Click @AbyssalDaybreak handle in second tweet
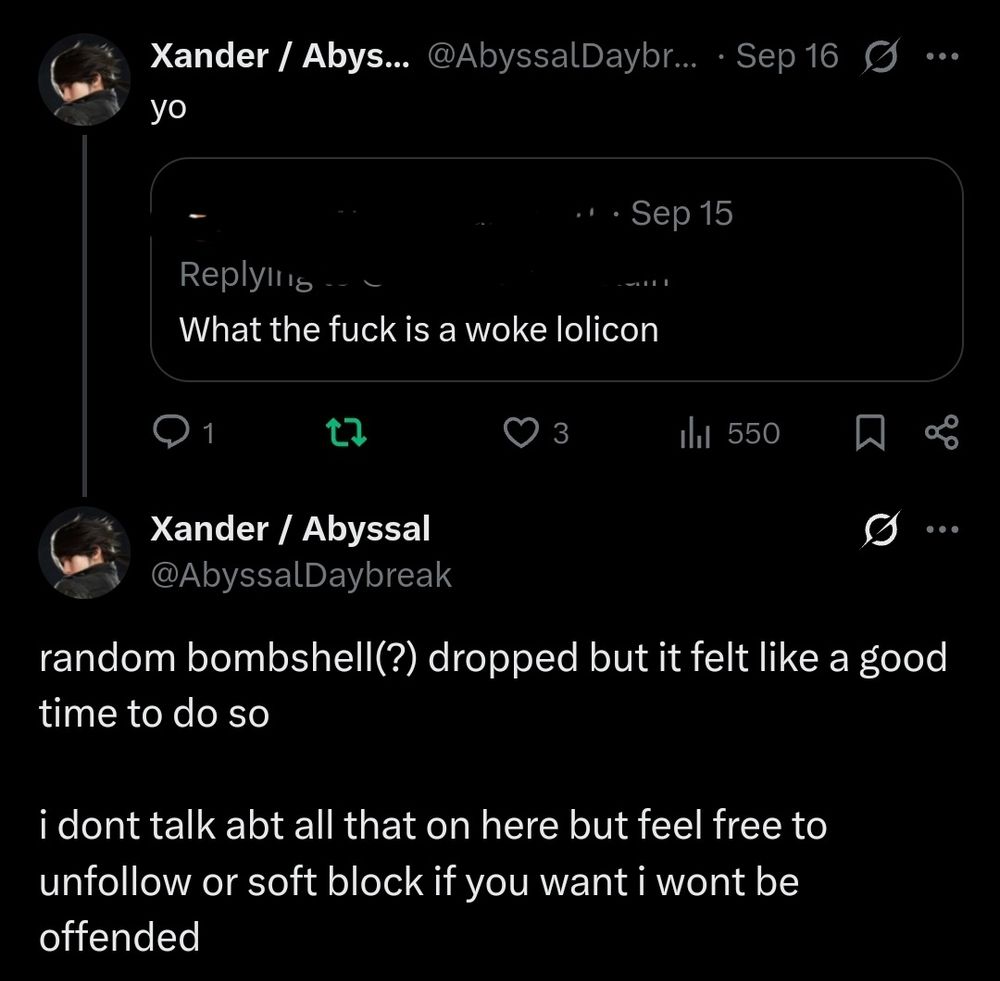Screen dimensions: 1000x981 click(300, 575)
